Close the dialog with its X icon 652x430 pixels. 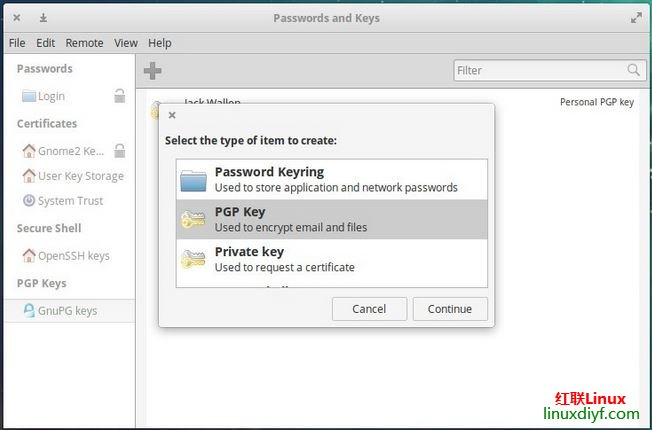pyautogui.click(x=172, y=115)
